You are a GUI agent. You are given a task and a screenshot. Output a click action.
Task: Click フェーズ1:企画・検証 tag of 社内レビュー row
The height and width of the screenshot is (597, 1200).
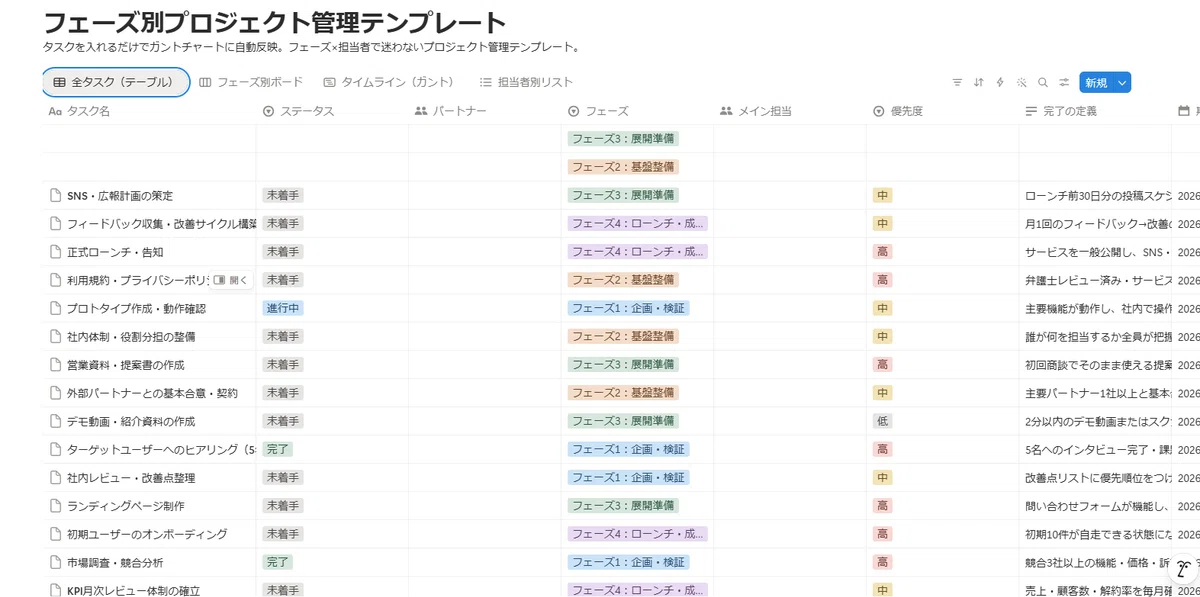(629, 477)
